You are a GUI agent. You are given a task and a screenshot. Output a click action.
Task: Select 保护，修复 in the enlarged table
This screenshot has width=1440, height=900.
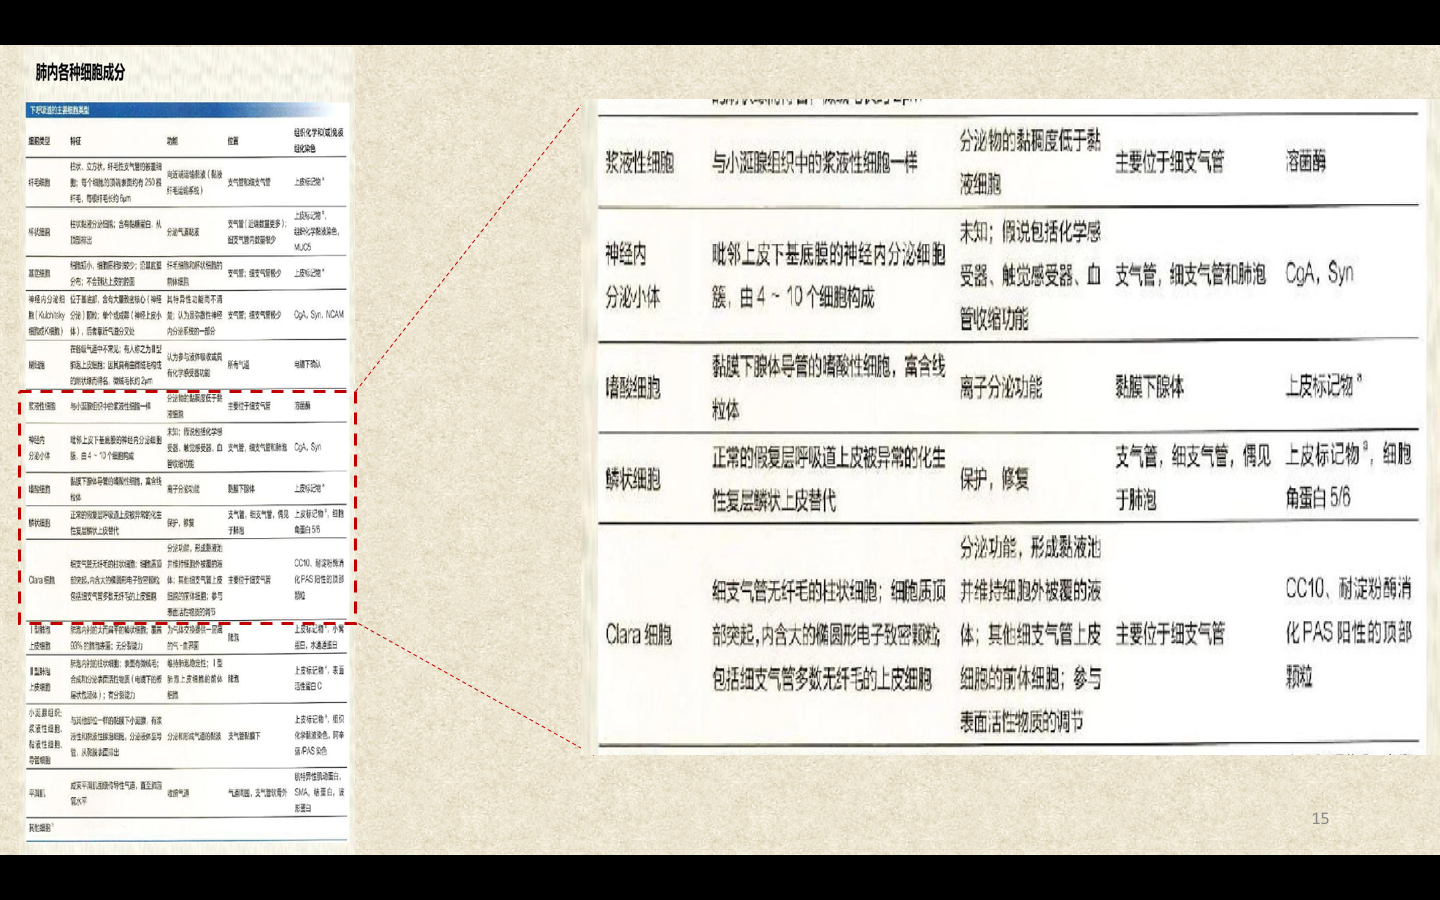994,479
